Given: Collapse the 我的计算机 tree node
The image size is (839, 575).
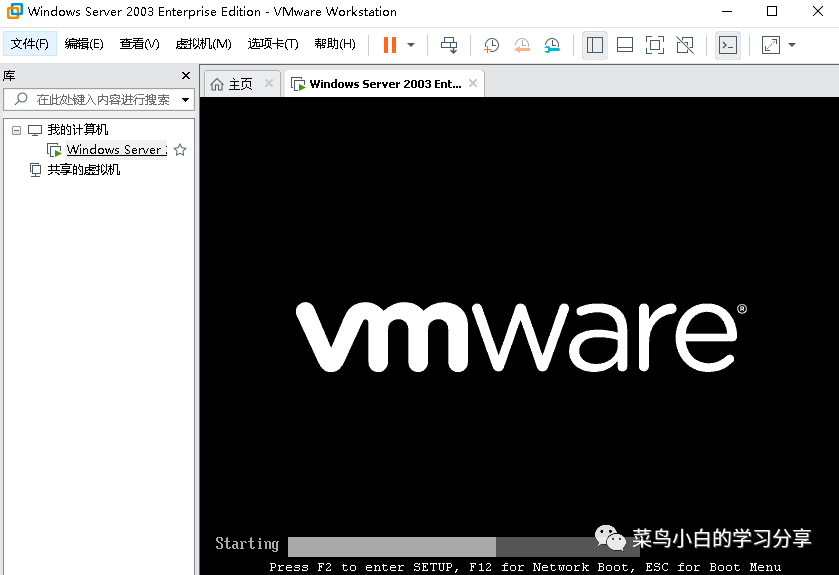Looking at the screenshot, I should tap(17, 130).
